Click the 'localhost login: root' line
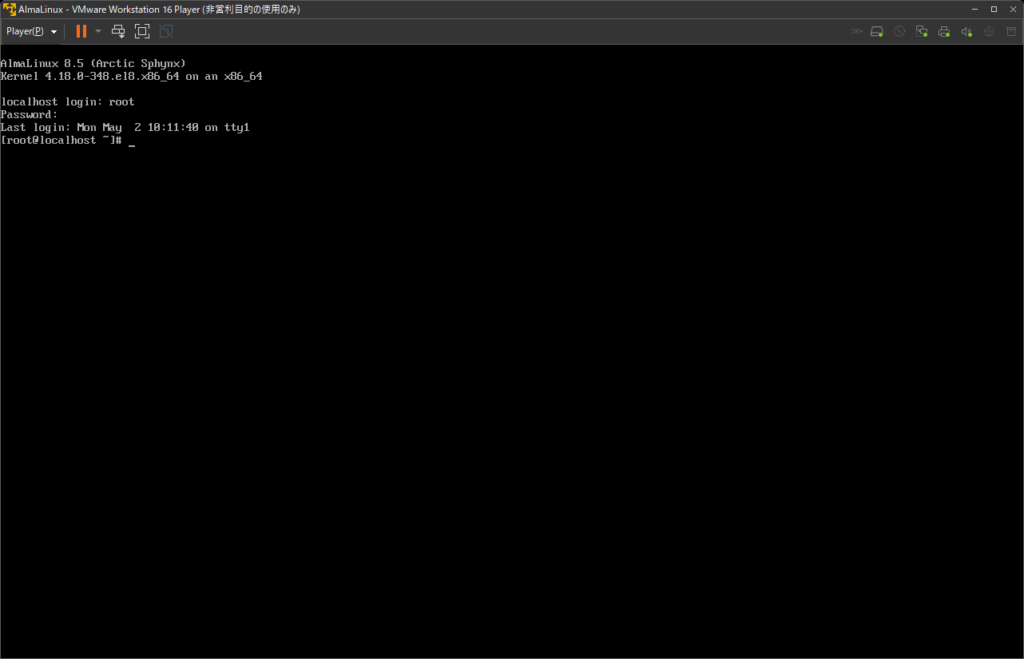Screen dimensions: 1024x659 [x=67, y=102]
